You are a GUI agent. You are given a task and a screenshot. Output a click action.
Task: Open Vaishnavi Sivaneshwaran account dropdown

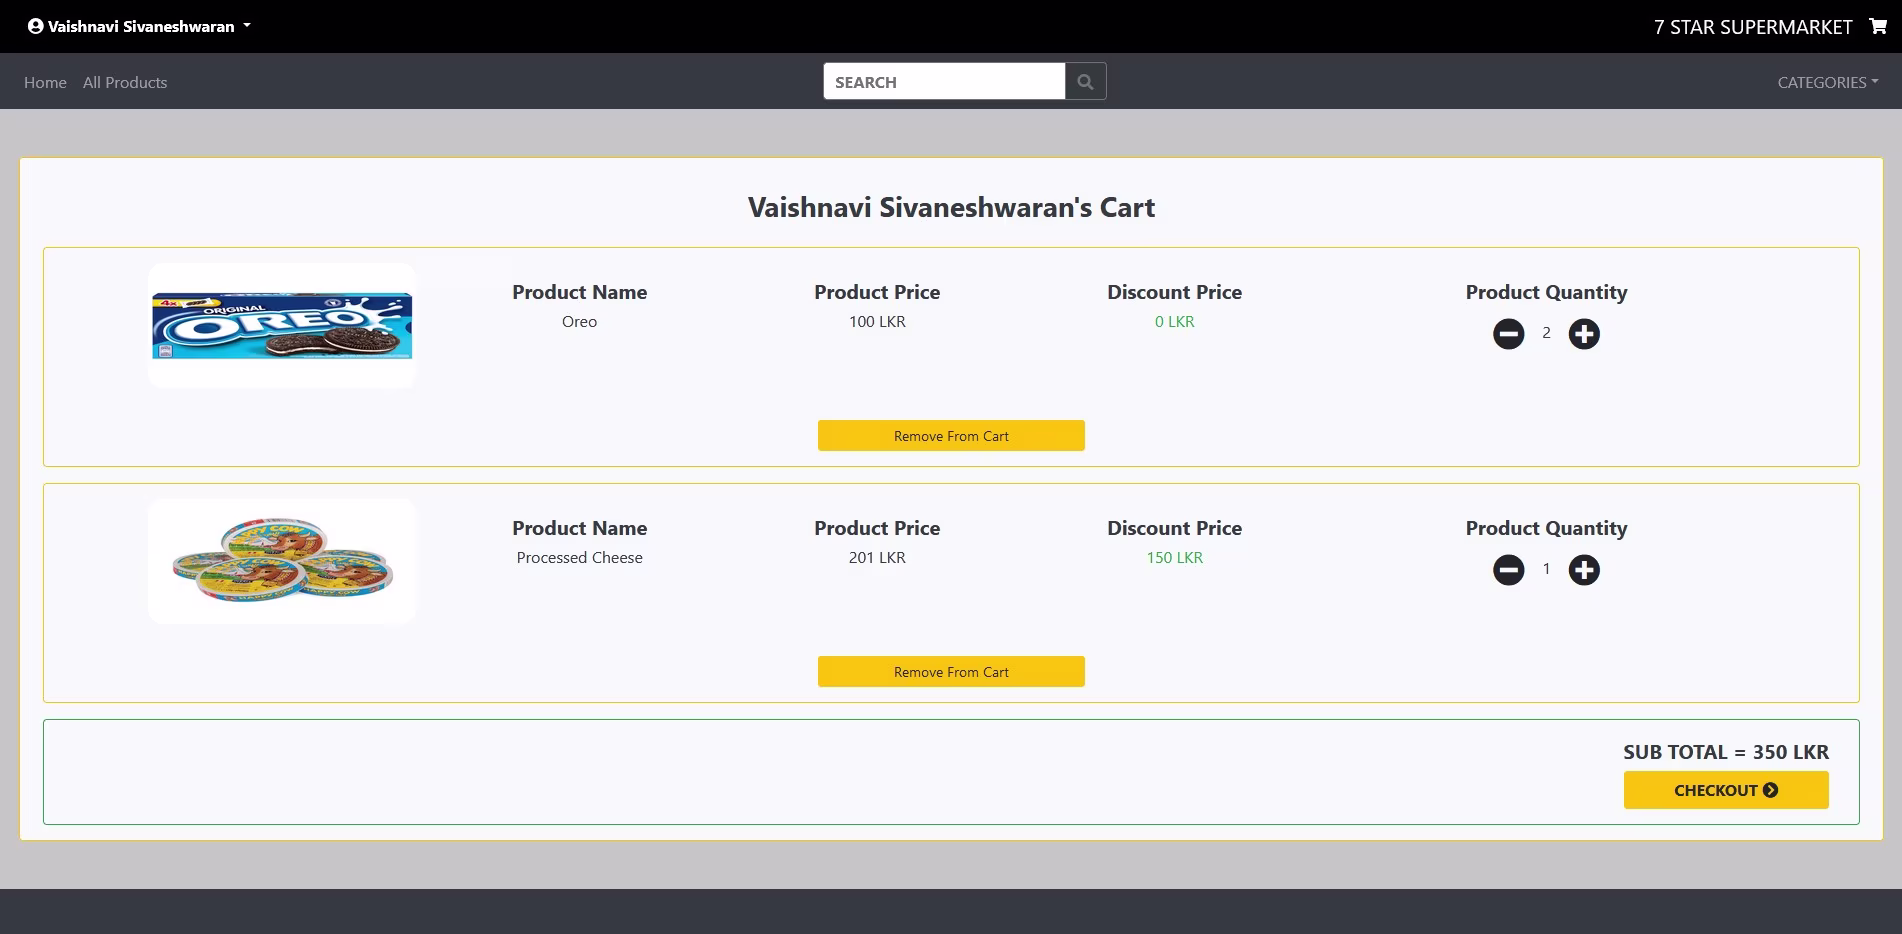point(140,27)
